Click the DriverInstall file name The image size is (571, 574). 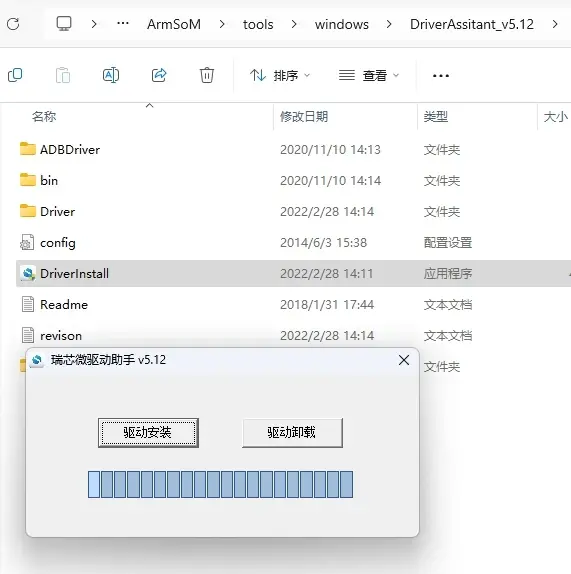(x=74, y=273)
